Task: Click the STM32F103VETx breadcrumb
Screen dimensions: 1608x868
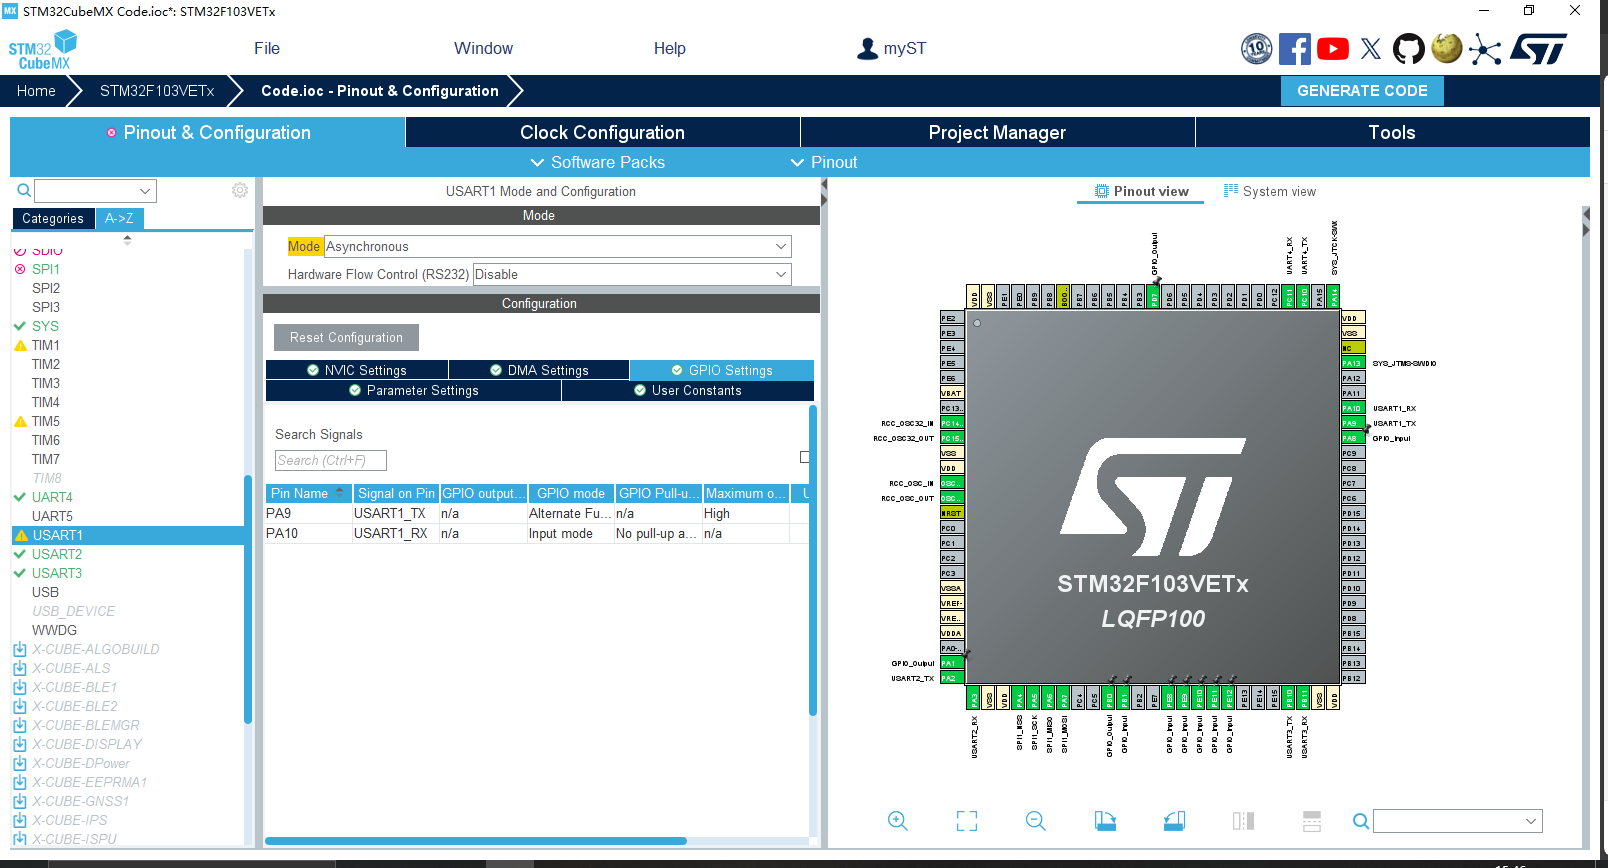Action: point(157,90)
